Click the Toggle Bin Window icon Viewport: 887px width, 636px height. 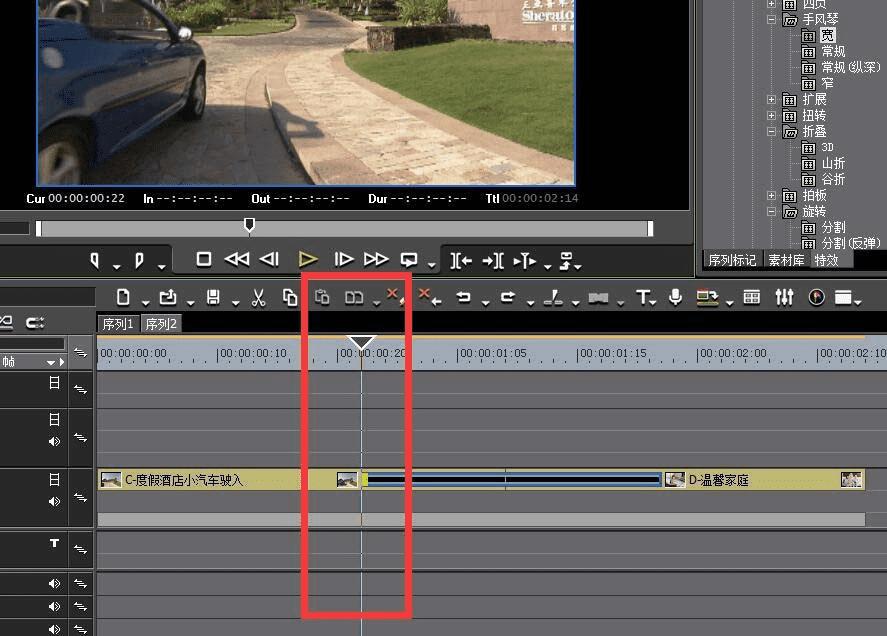click(752, 297)
